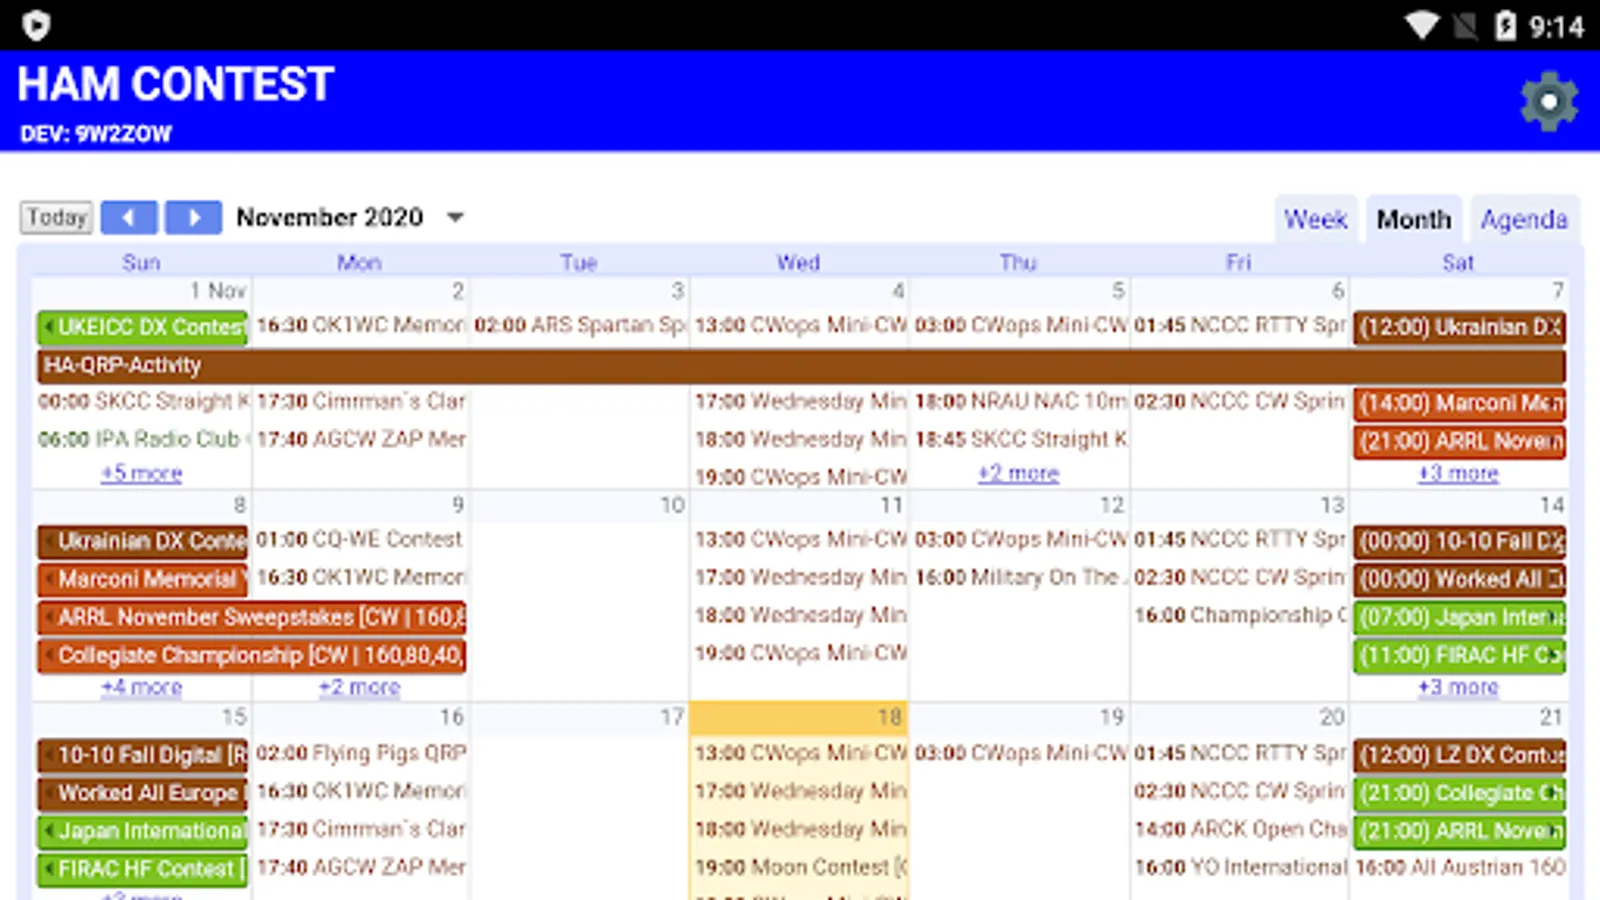Open the 16:00 All Austrian 160 event

[x=1460, y=867]
